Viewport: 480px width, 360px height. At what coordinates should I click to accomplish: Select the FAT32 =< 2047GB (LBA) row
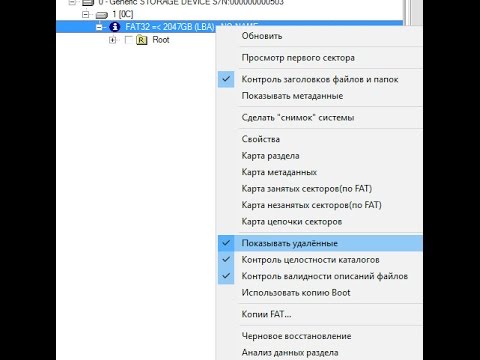point(229,27)
